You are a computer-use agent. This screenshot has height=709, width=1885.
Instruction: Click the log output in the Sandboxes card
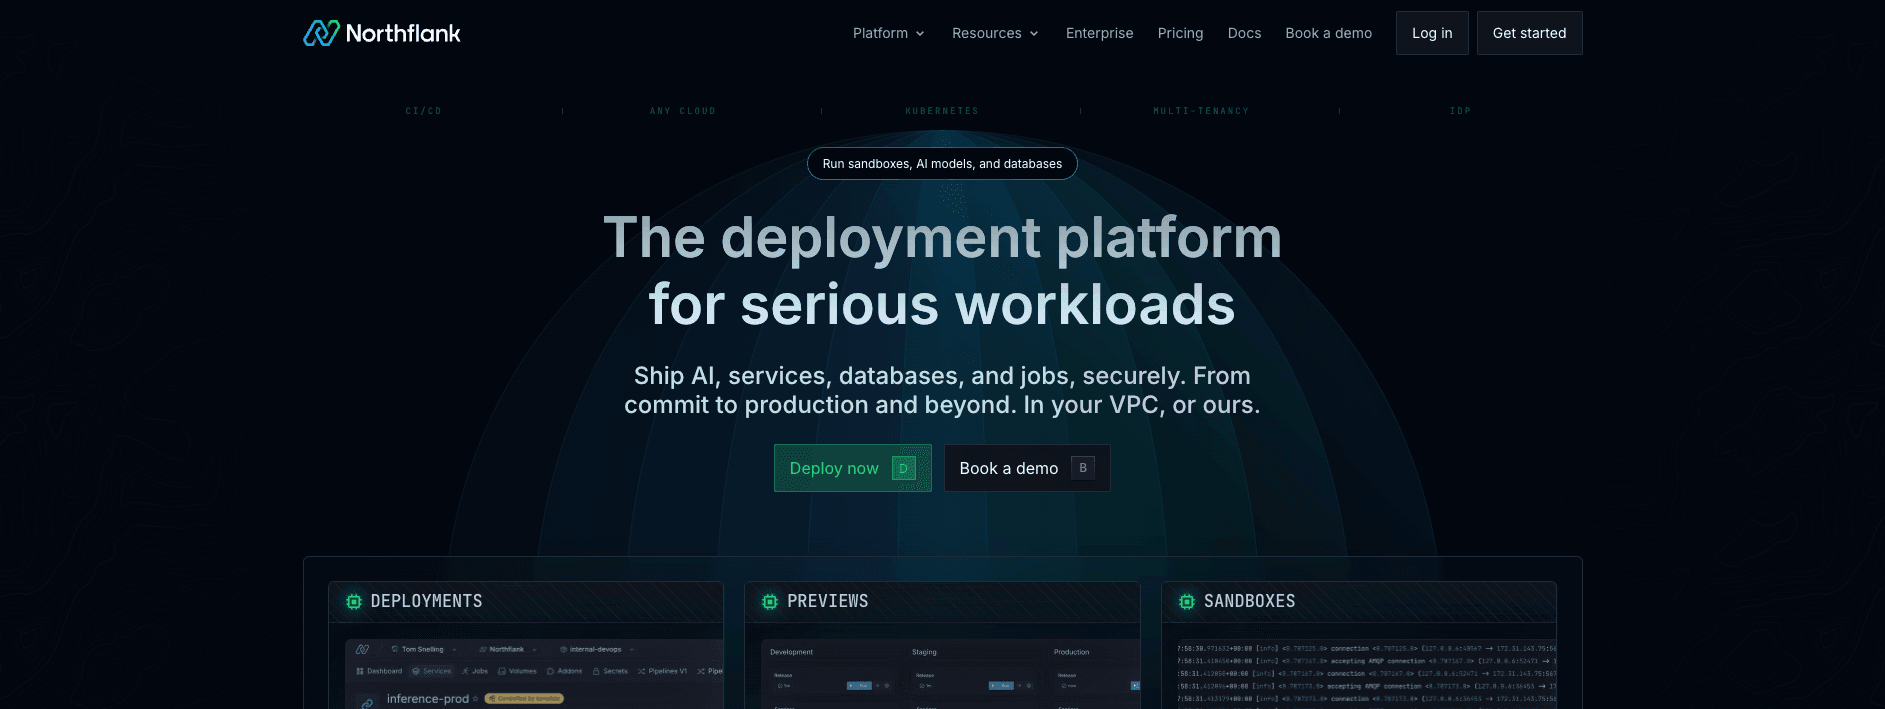[x=1366, y=673]
